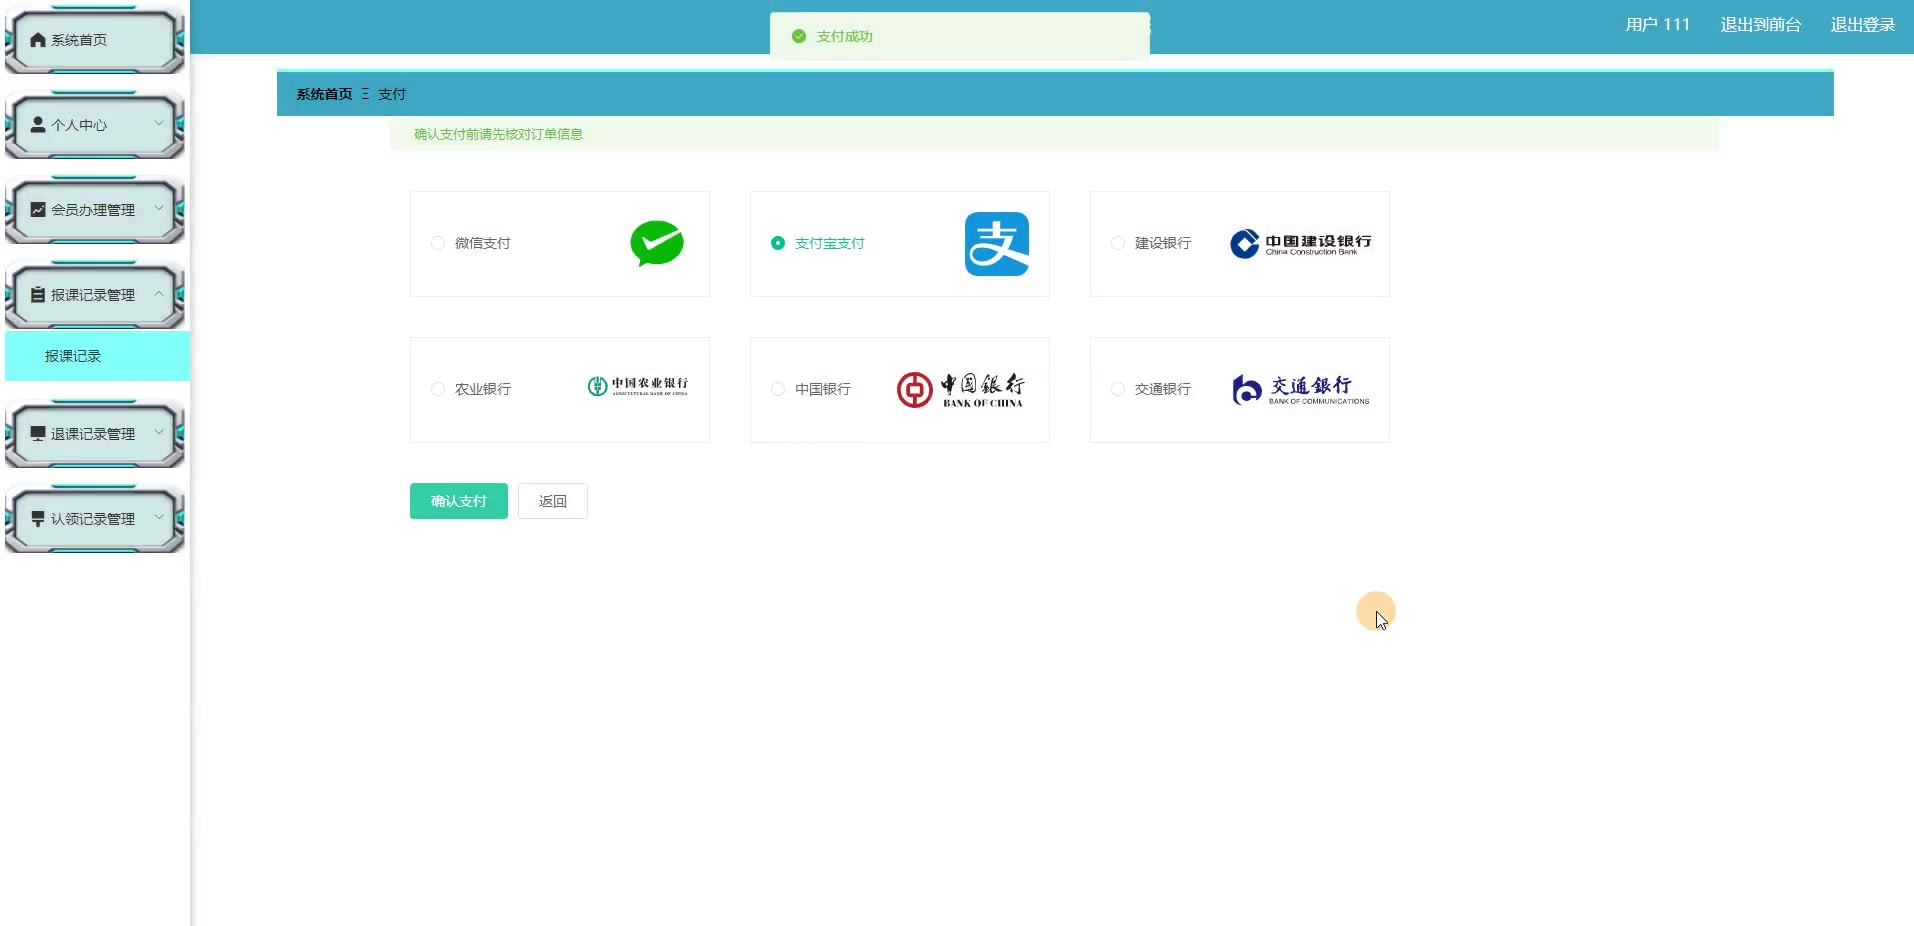The image size is (1914, 926).
Task: Click the China Construction Bank logo
Action: pyautogui.click(x=1300, y=244)
